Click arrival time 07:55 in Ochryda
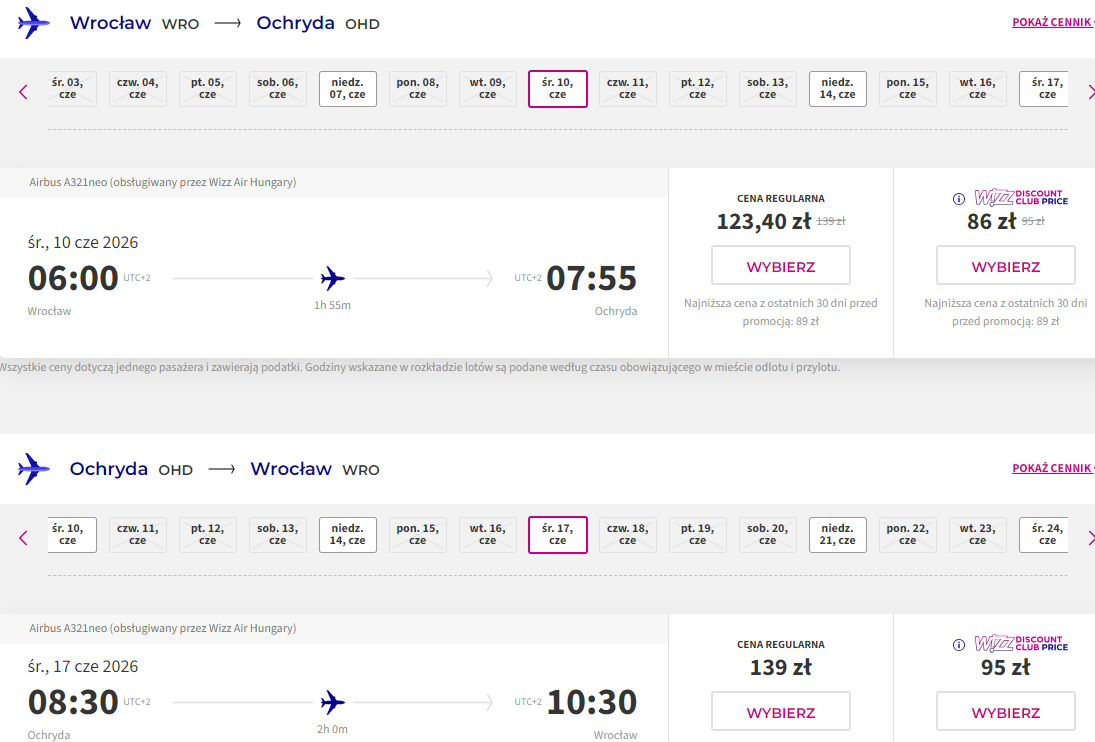The height and width of the screenshot is (742, 1095). pyautogui.click(x=591, y=278)
